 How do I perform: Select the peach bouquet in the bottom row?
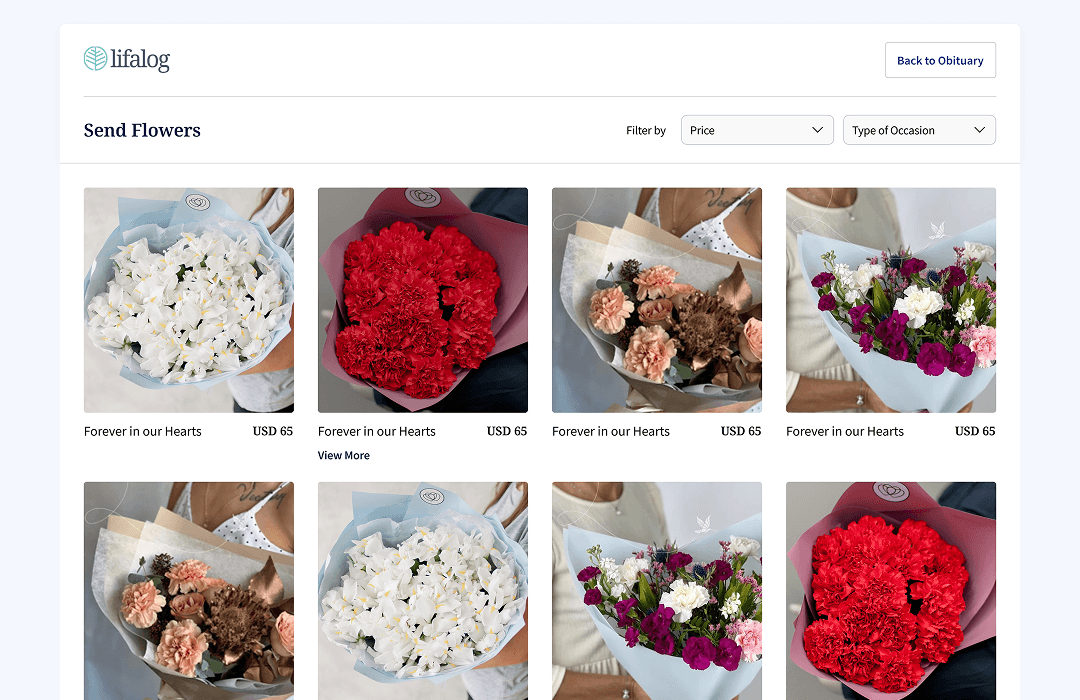coord(189,590)
